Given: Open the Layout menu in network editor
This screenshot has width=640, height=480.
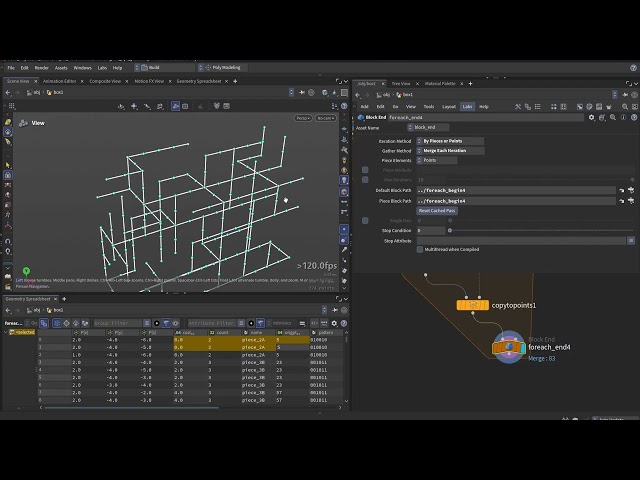Looking at the screenshot, I should pyautogui.click(x=449, y=107).
